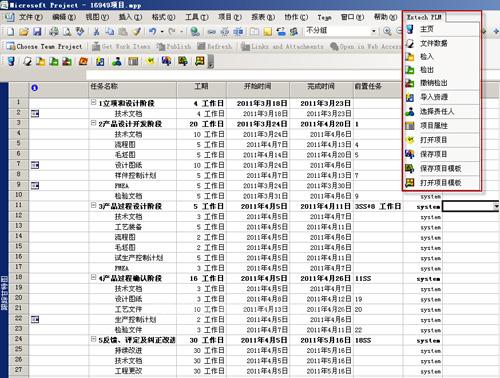Collapse the 1立项和设计阶段 summary task
The width and height of the screenshot is (500, 378).
tap(94, 102)
